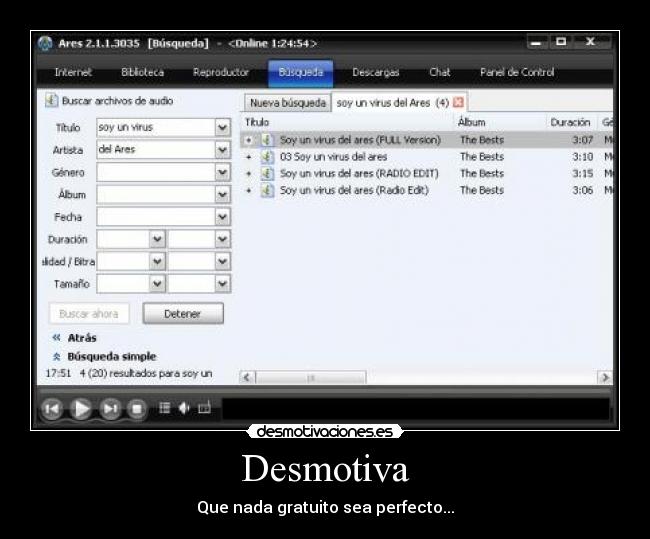Open the Panel de Control tab
Image resolution: width=650 pixels, height=539 pixels.
(x=517, y=72)
